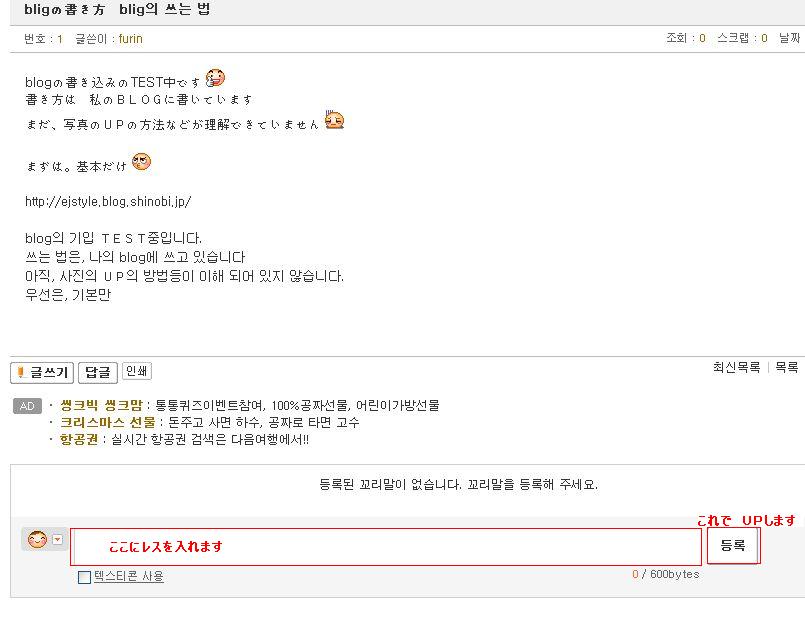This screenshot has height=630, width=805.
Task: Open the 항공권 ad link
Action: click(79, 440)
